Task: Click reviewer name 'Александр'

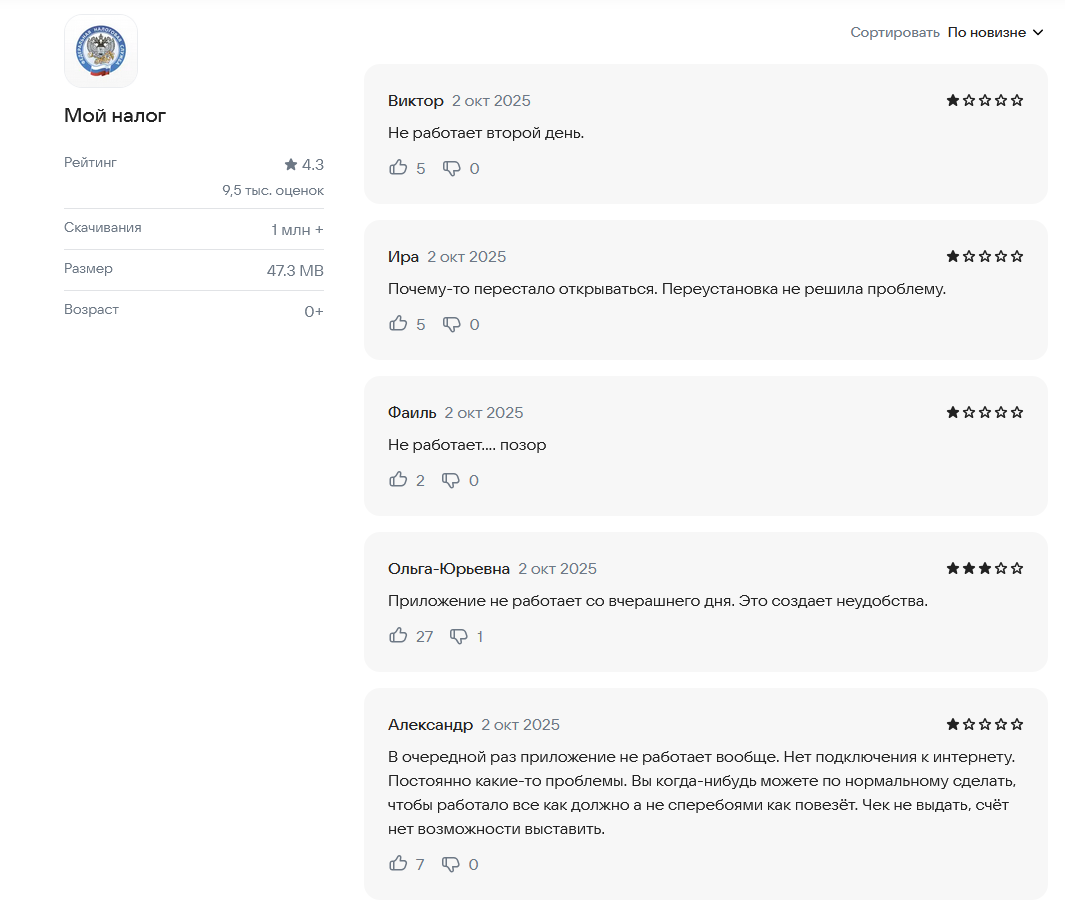Action: coord(430,725)
